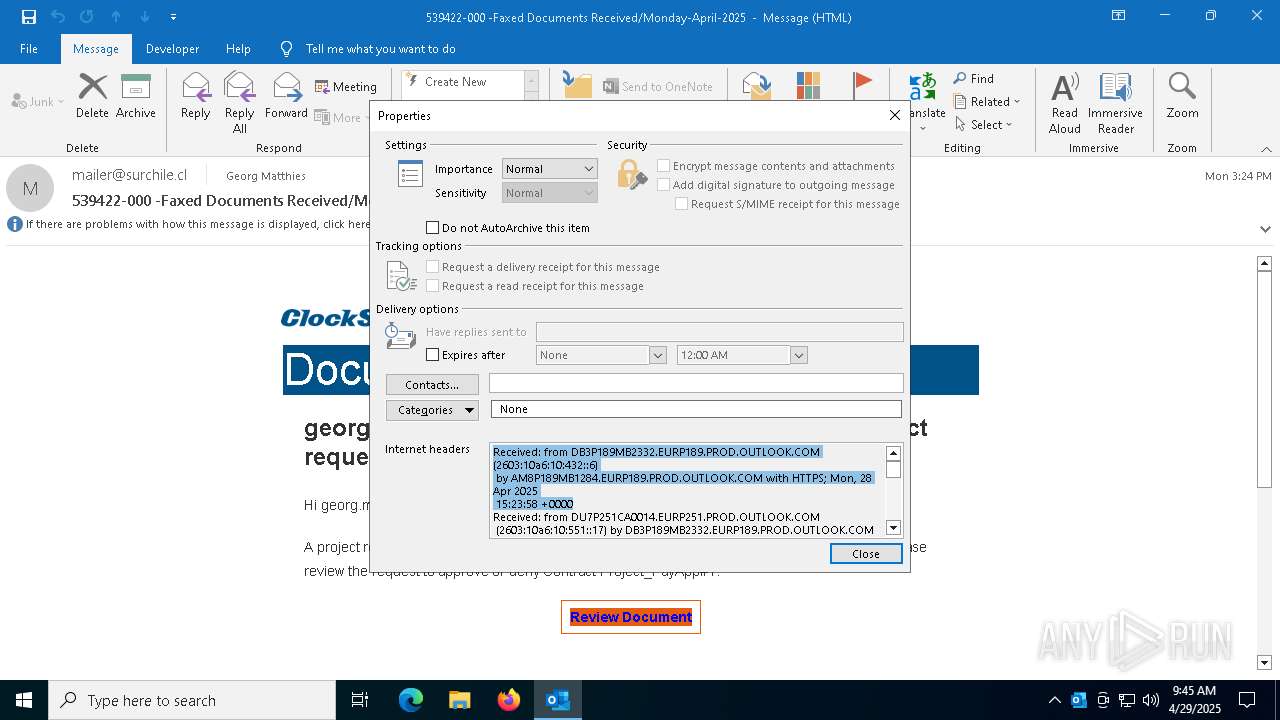Click the Internet headers scroll down arrow
The width and height of the screenshot is (1280, 720).
pyautogui.click(x=893, y=528)
